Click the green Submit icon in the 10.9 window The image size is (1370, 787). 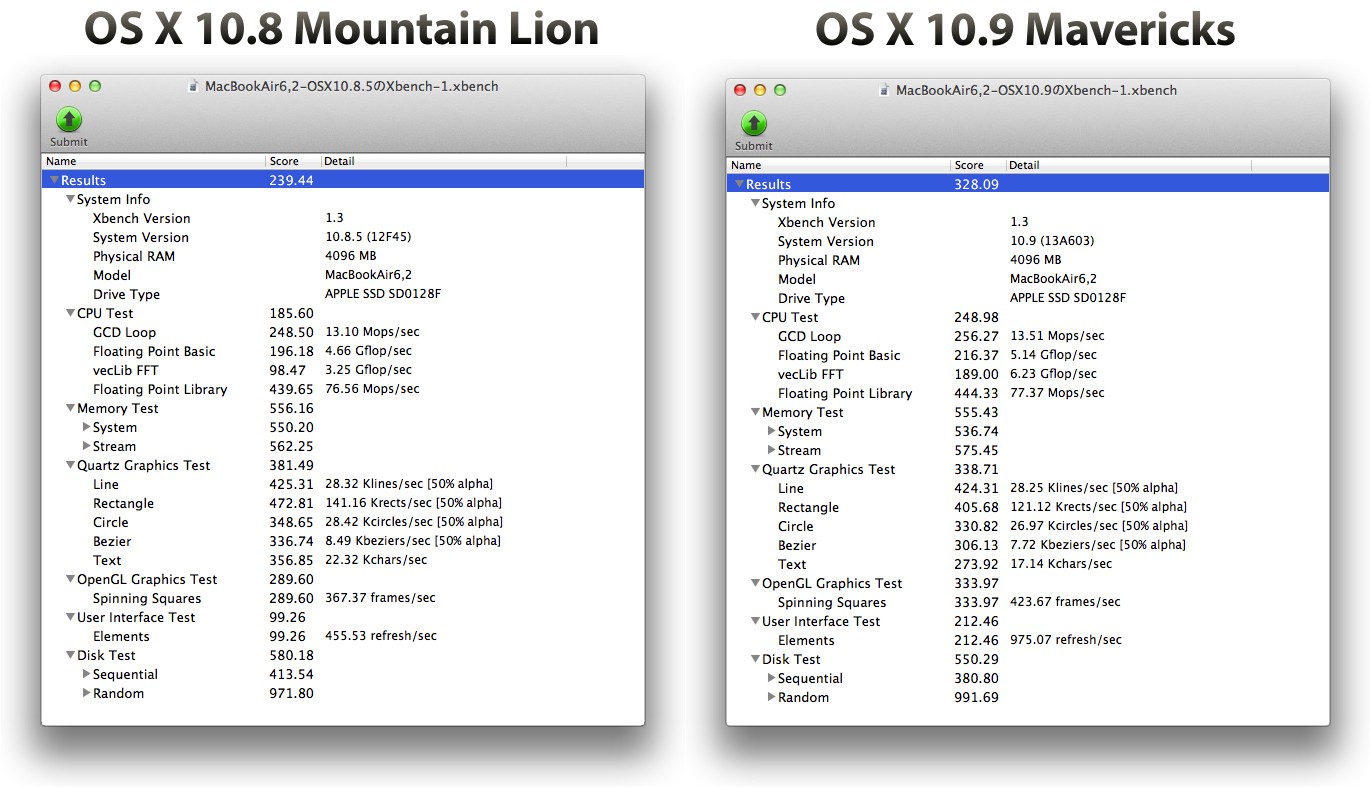point(754,124)
